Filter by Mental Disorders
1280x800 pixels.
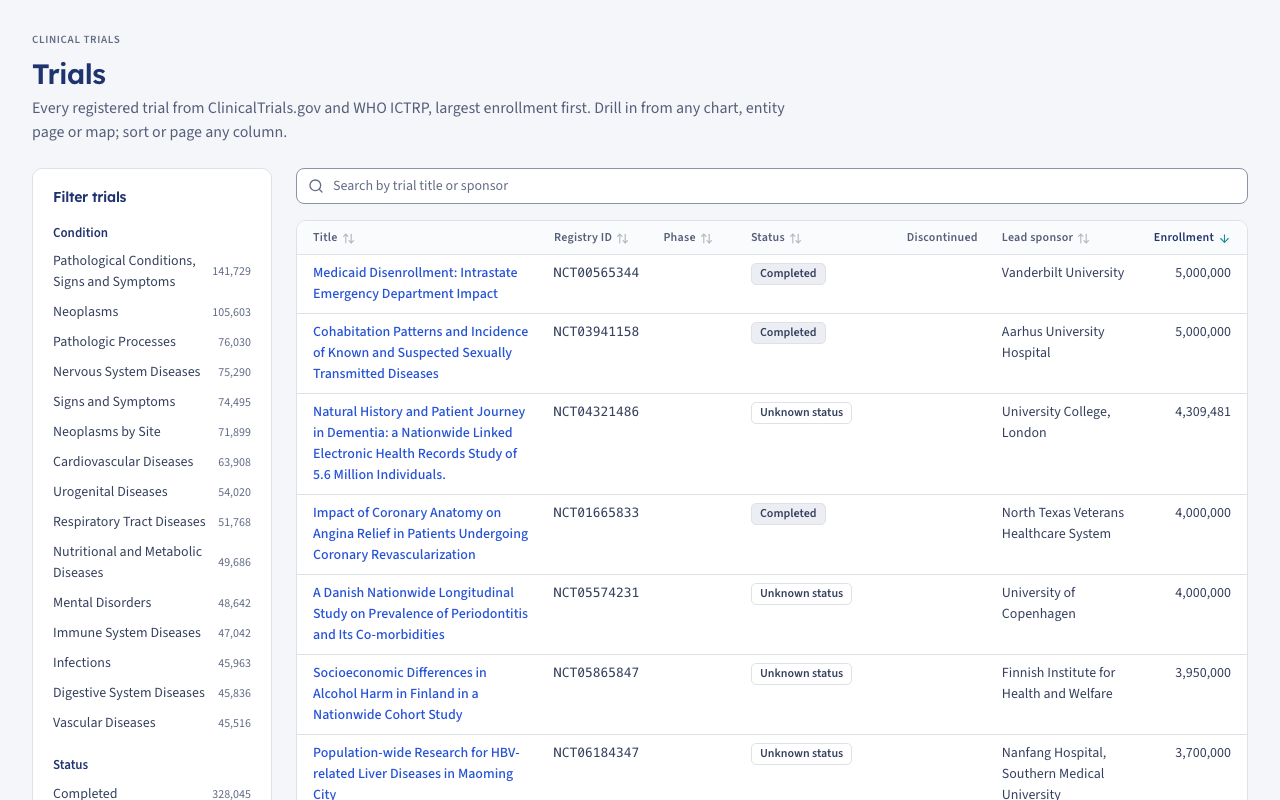tap(152, 603)
